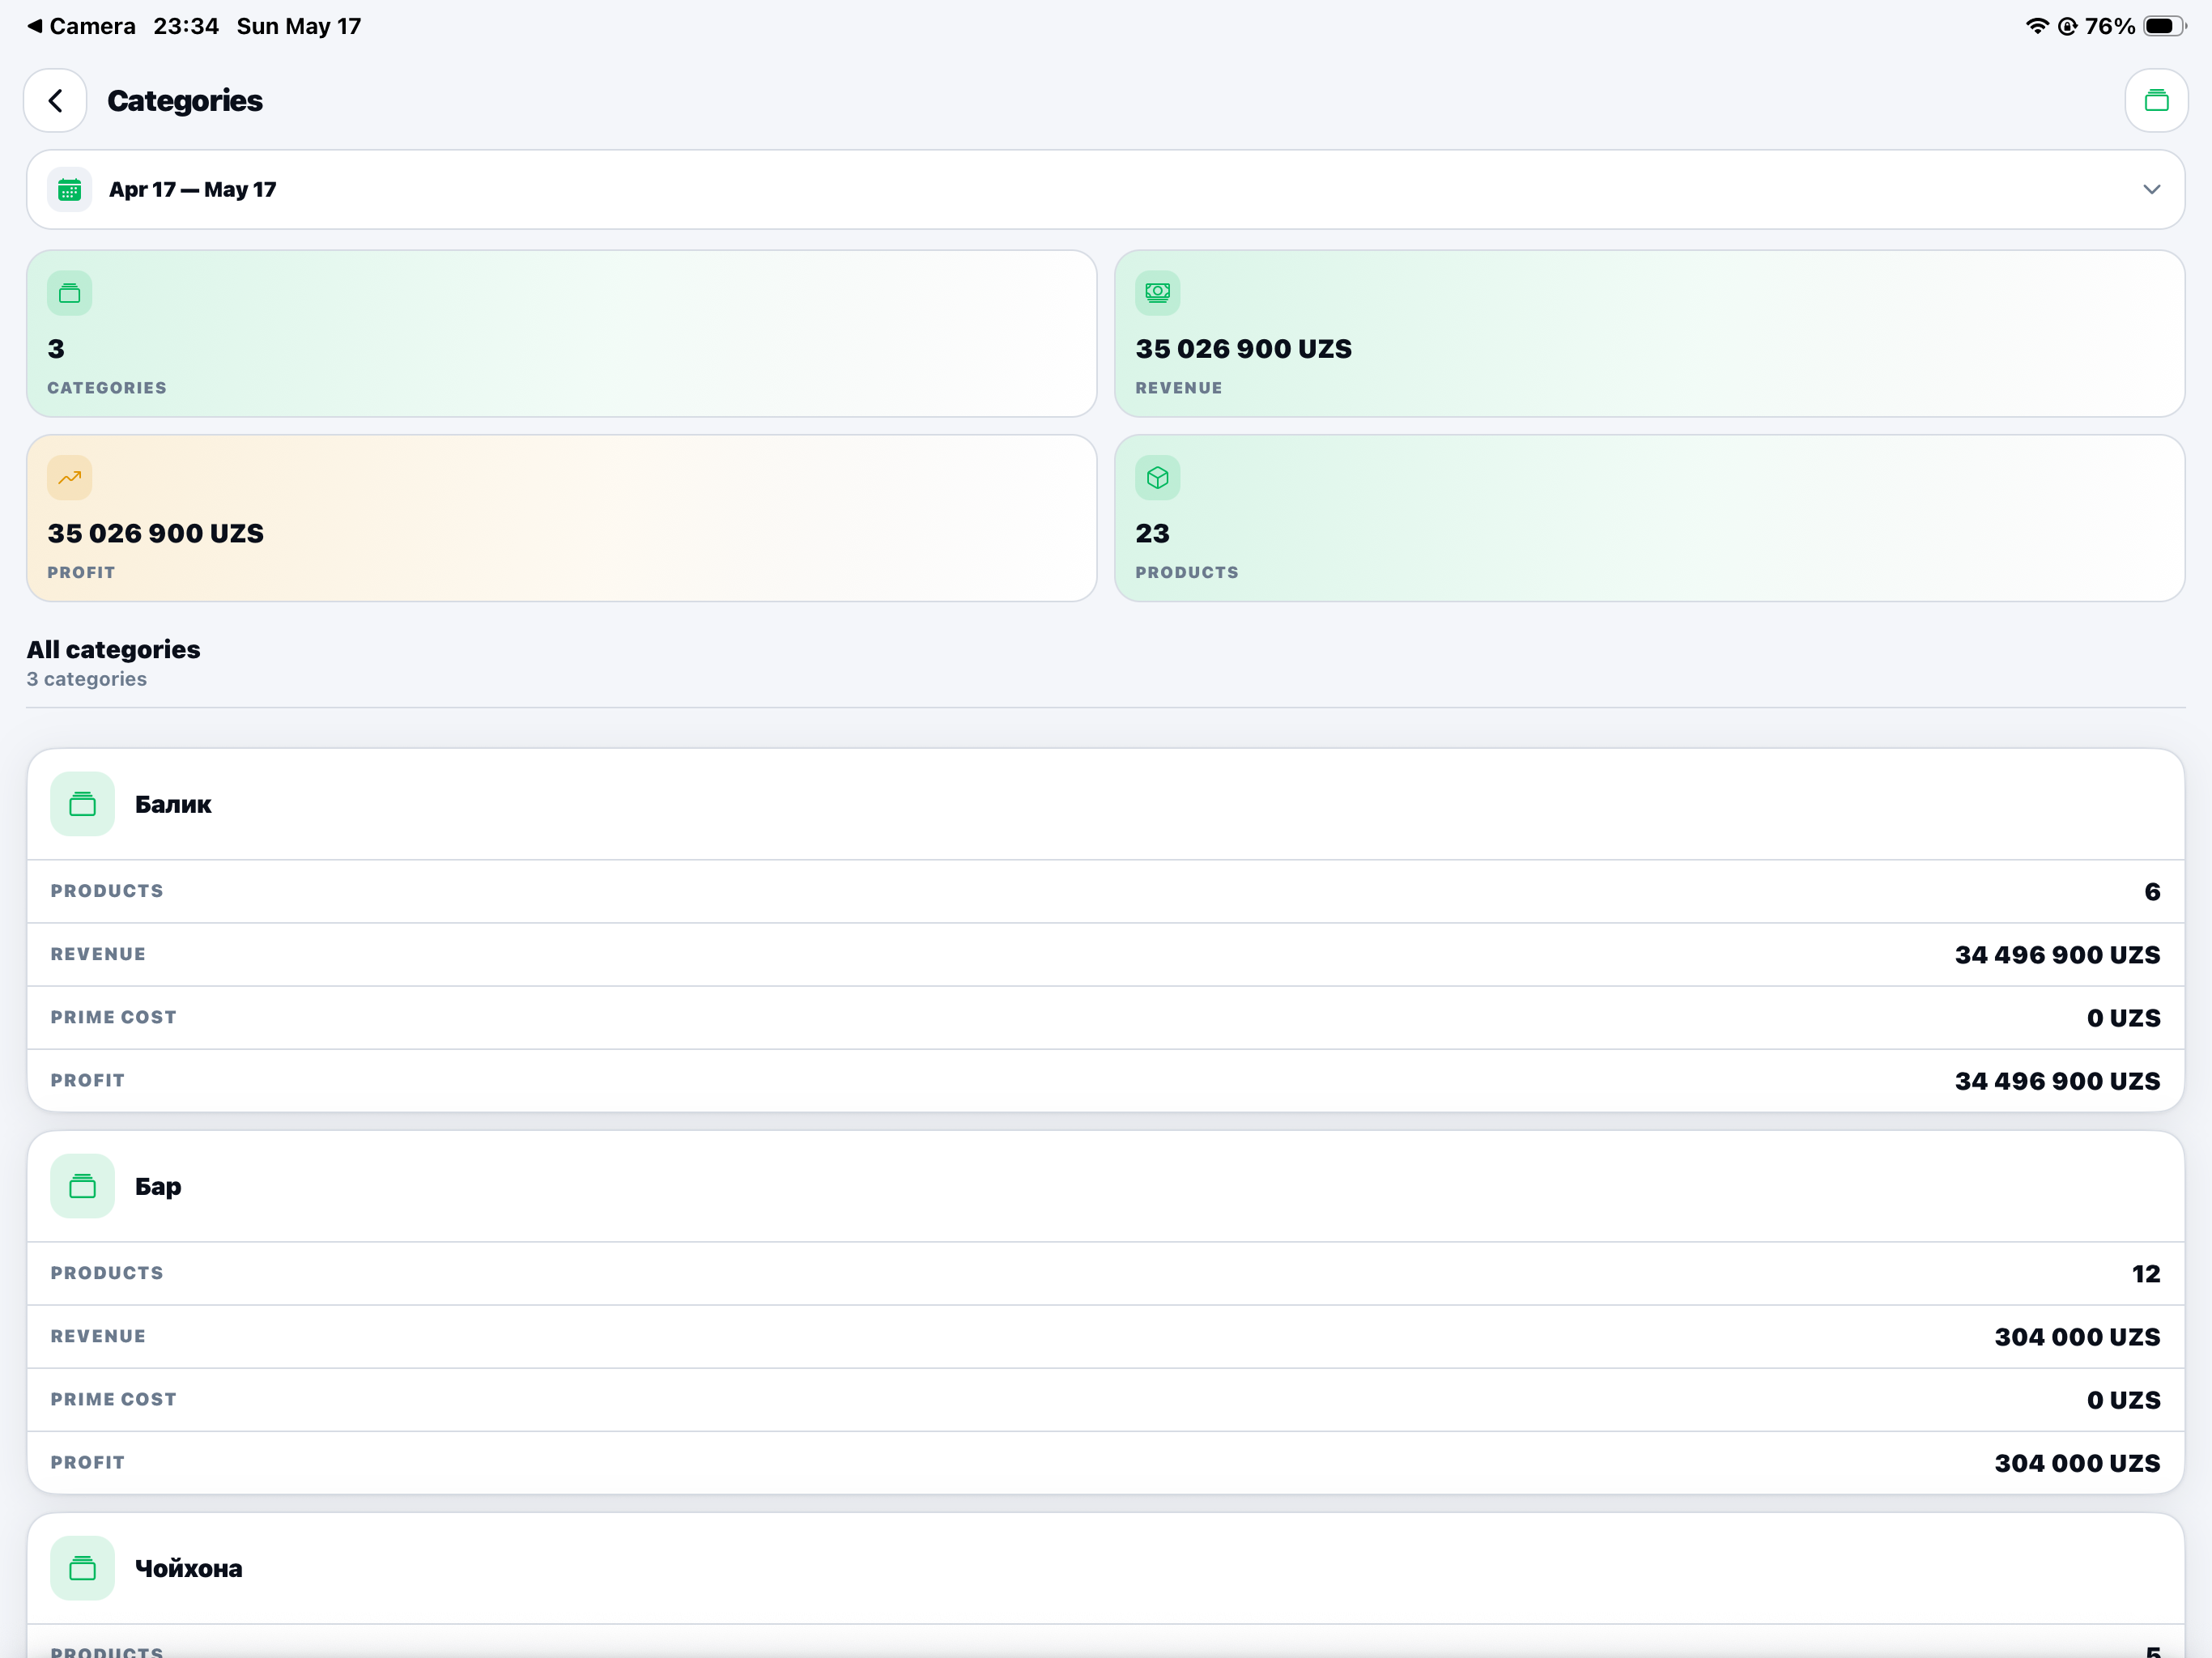Click the Балик PRIME COST label
Image resolution: width=2212 pixels, height=1658 pixels.
pyautogui.click(x=113, y=1017)
